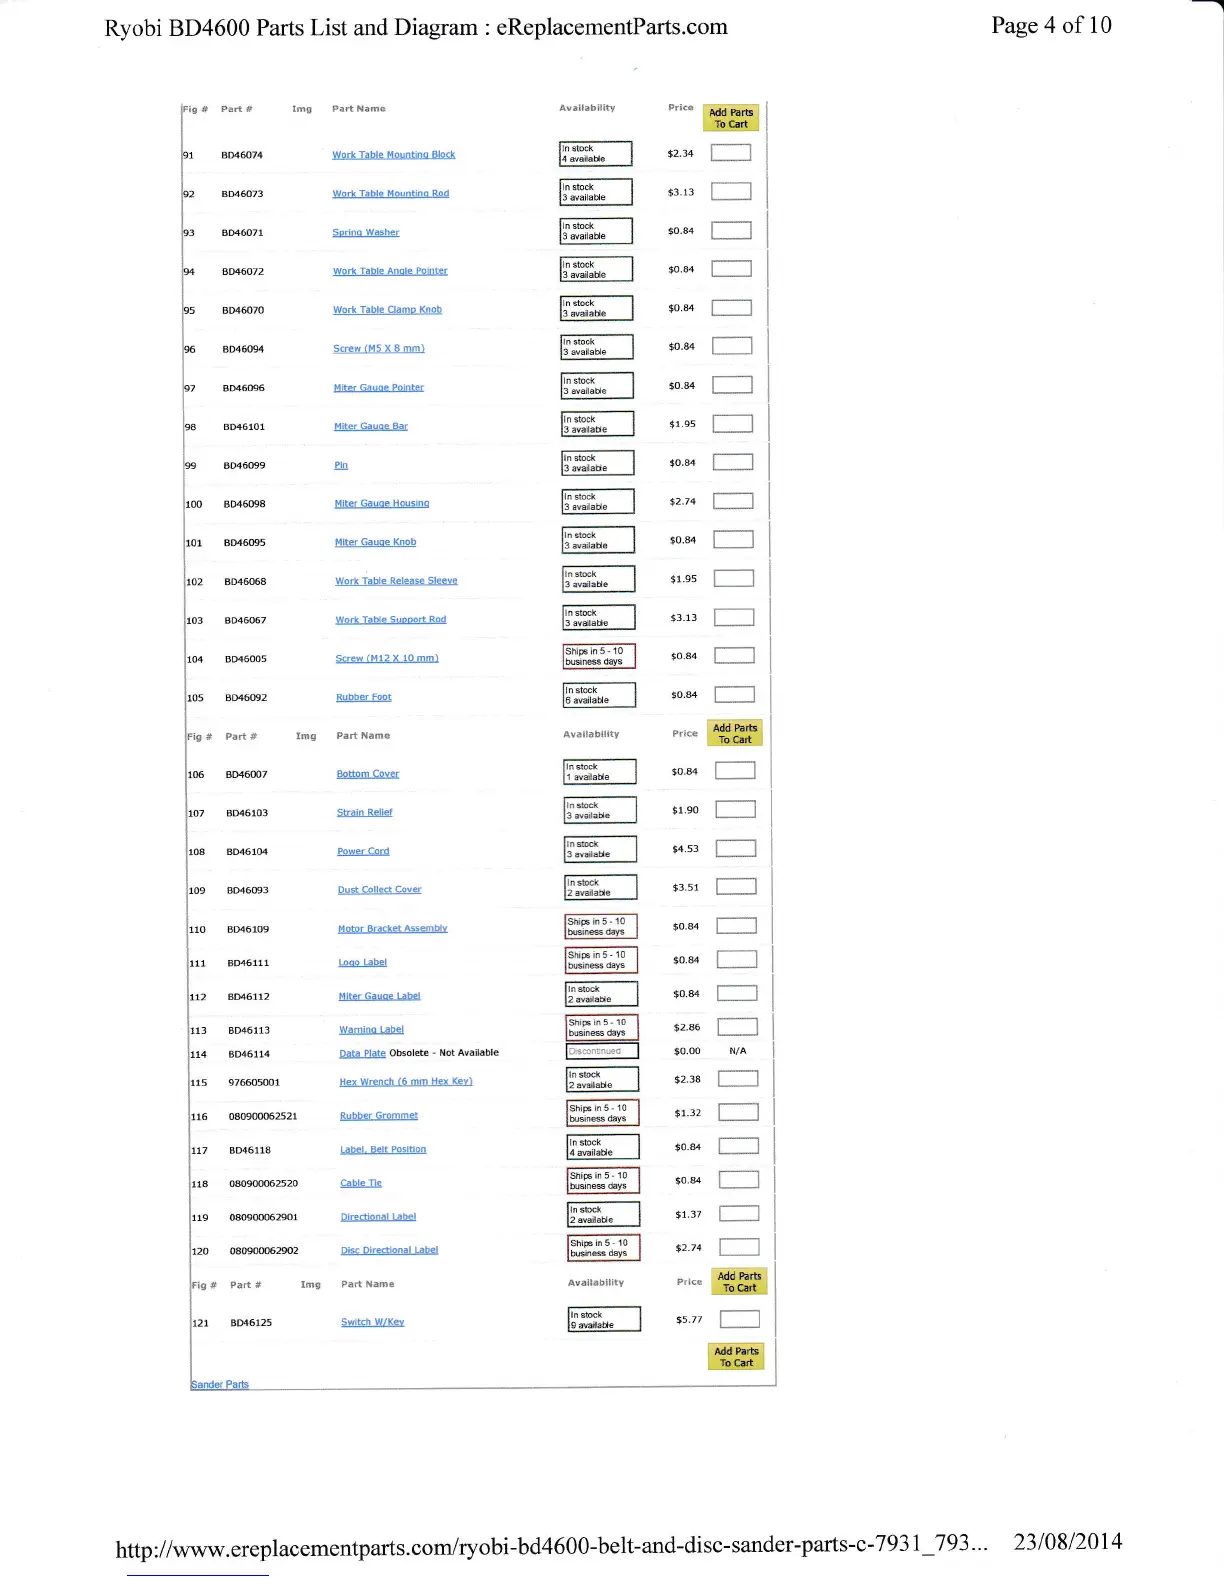Open the Hex Wrench (6 mm Hex Key) link

tap(405, 1082)
